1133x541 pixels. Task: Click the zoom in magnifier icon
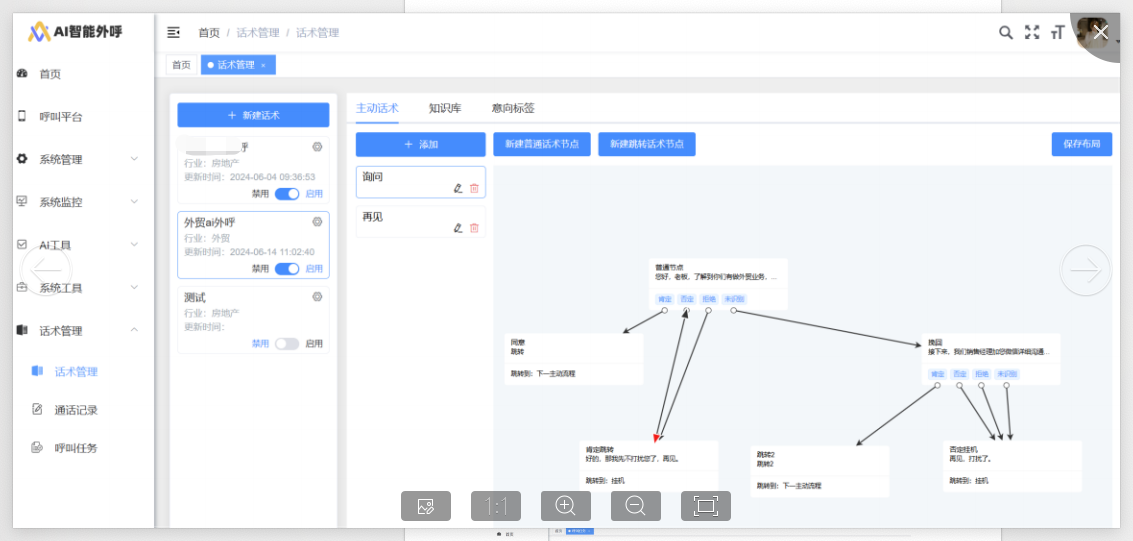(566, 506)
